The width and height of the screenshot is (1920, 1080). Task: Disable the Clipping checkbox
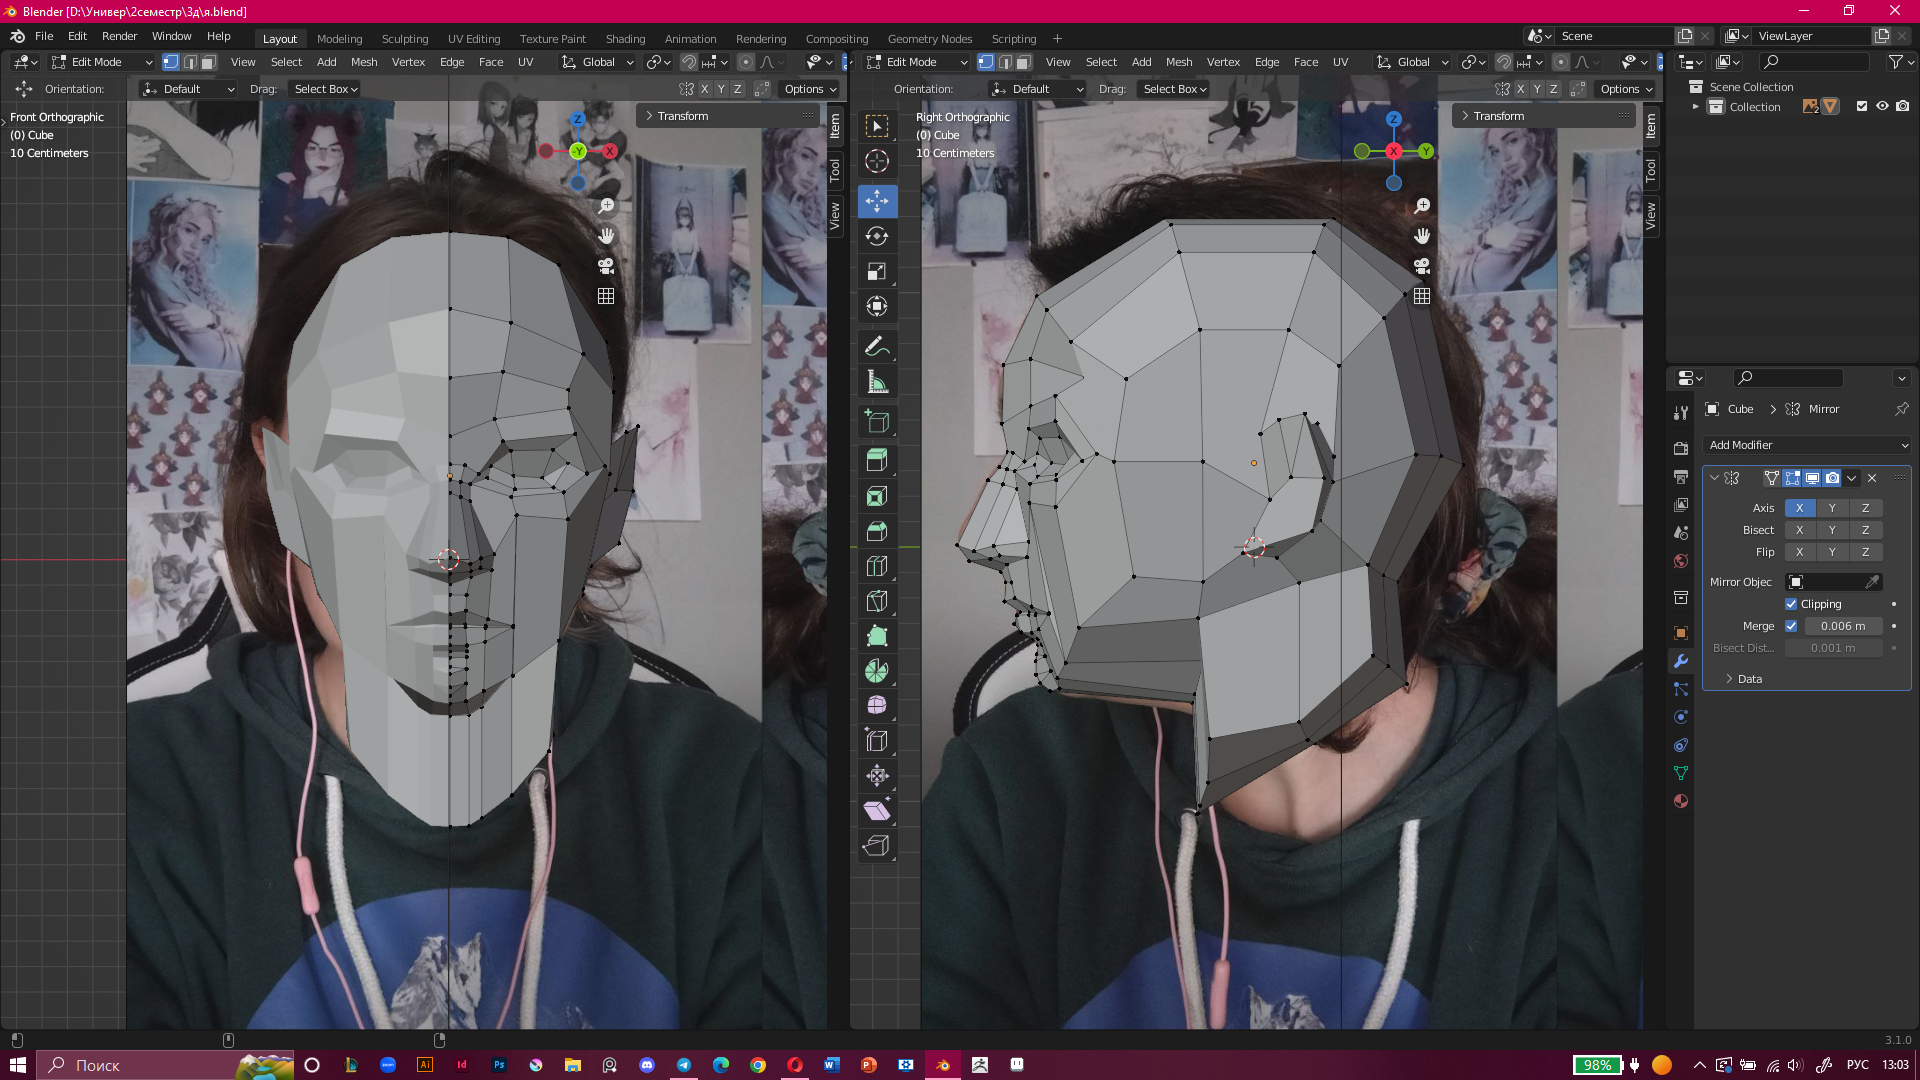pos(1791,604)
